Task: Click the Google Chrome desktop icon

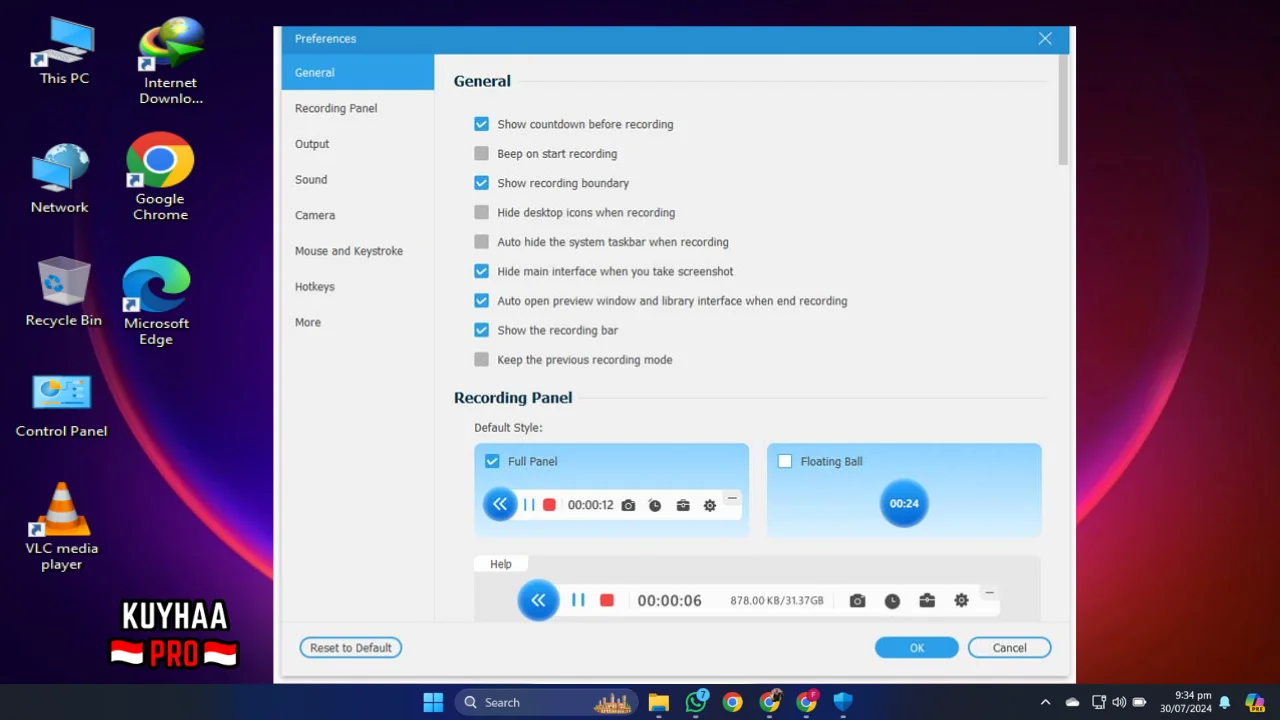Action: click(160, 177)
